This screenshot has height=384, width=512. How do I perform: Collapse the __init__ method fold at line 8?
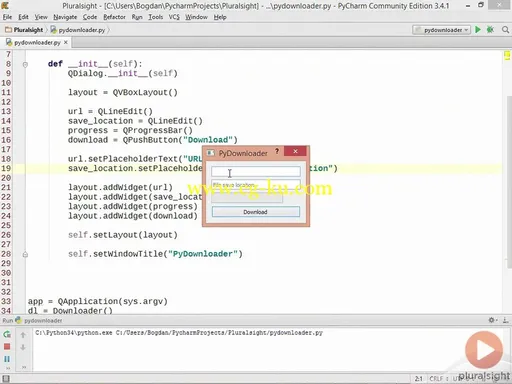click(x=25, y=64)
